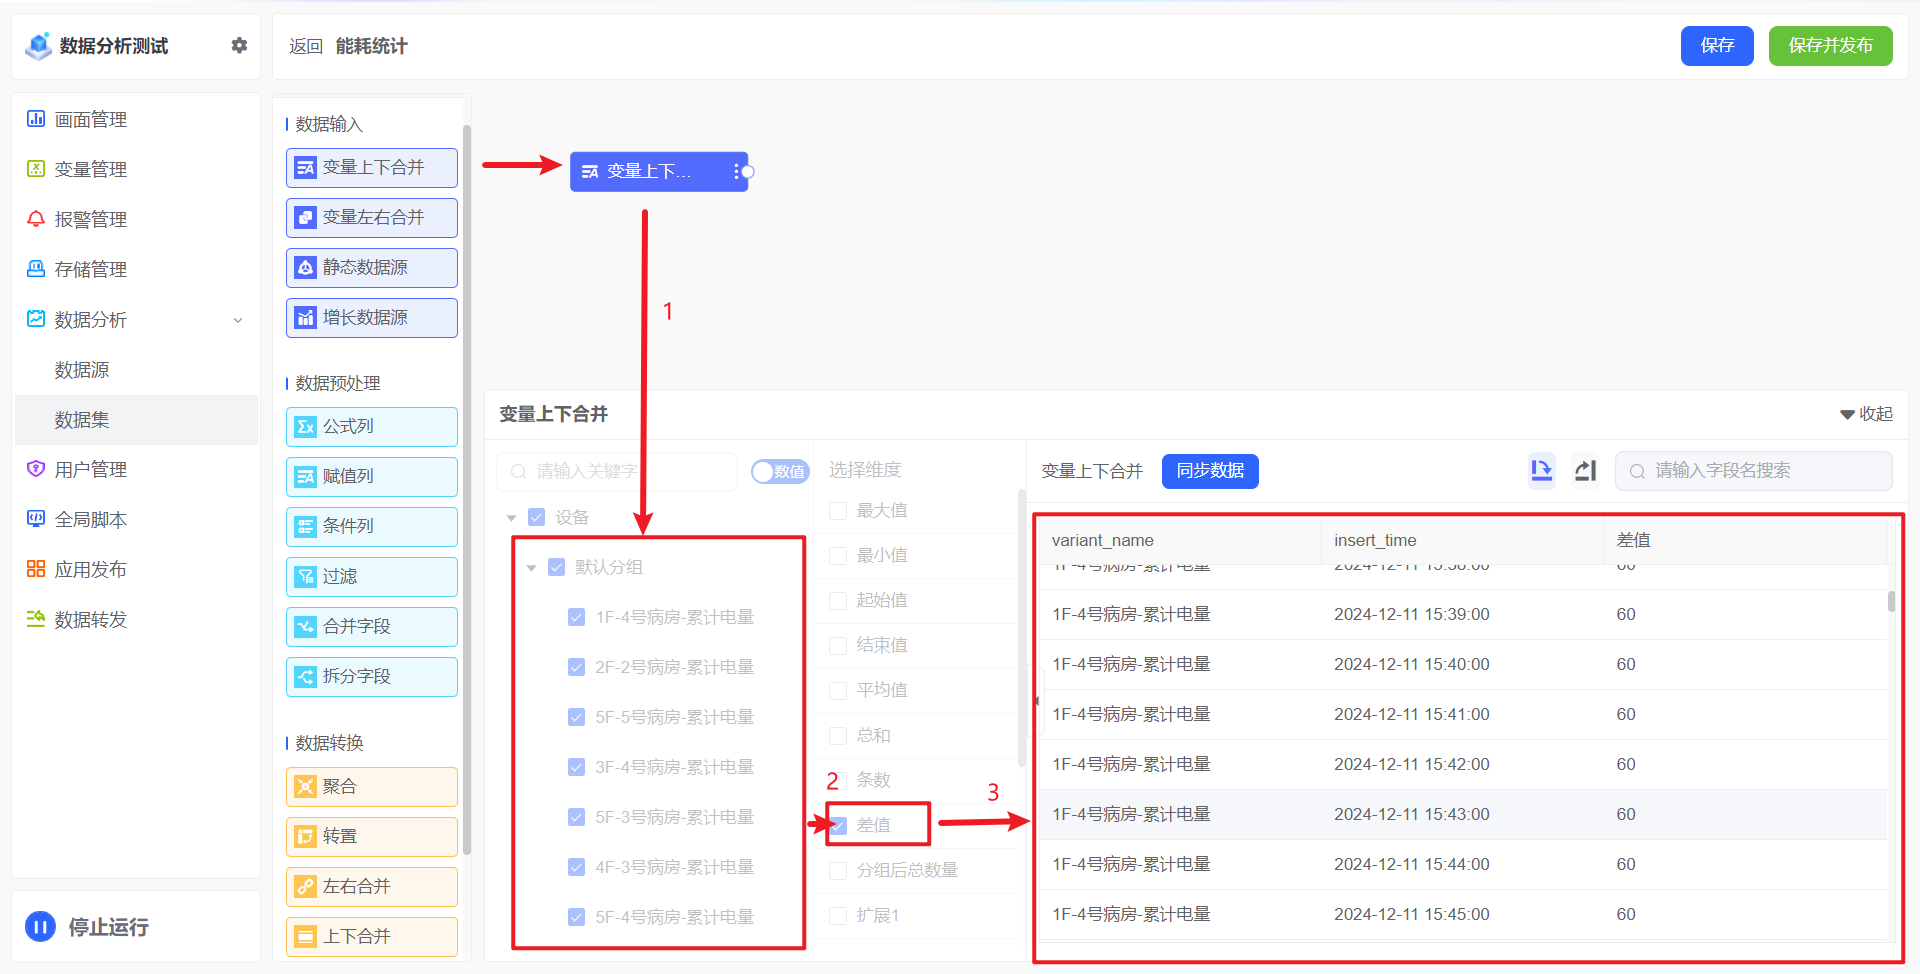Collapse the 默认分组 tree node

531,568
